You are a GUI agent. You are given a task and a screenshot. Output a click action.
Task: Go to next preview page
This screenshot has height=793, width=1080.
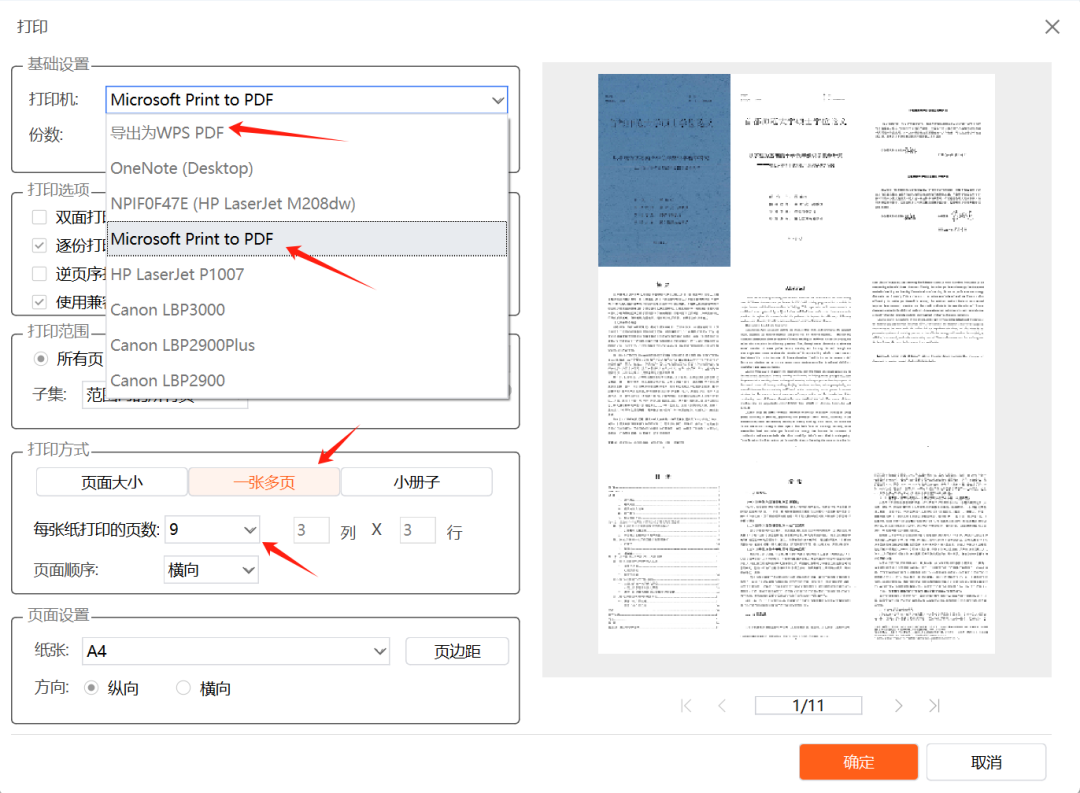tap(898, 705)
